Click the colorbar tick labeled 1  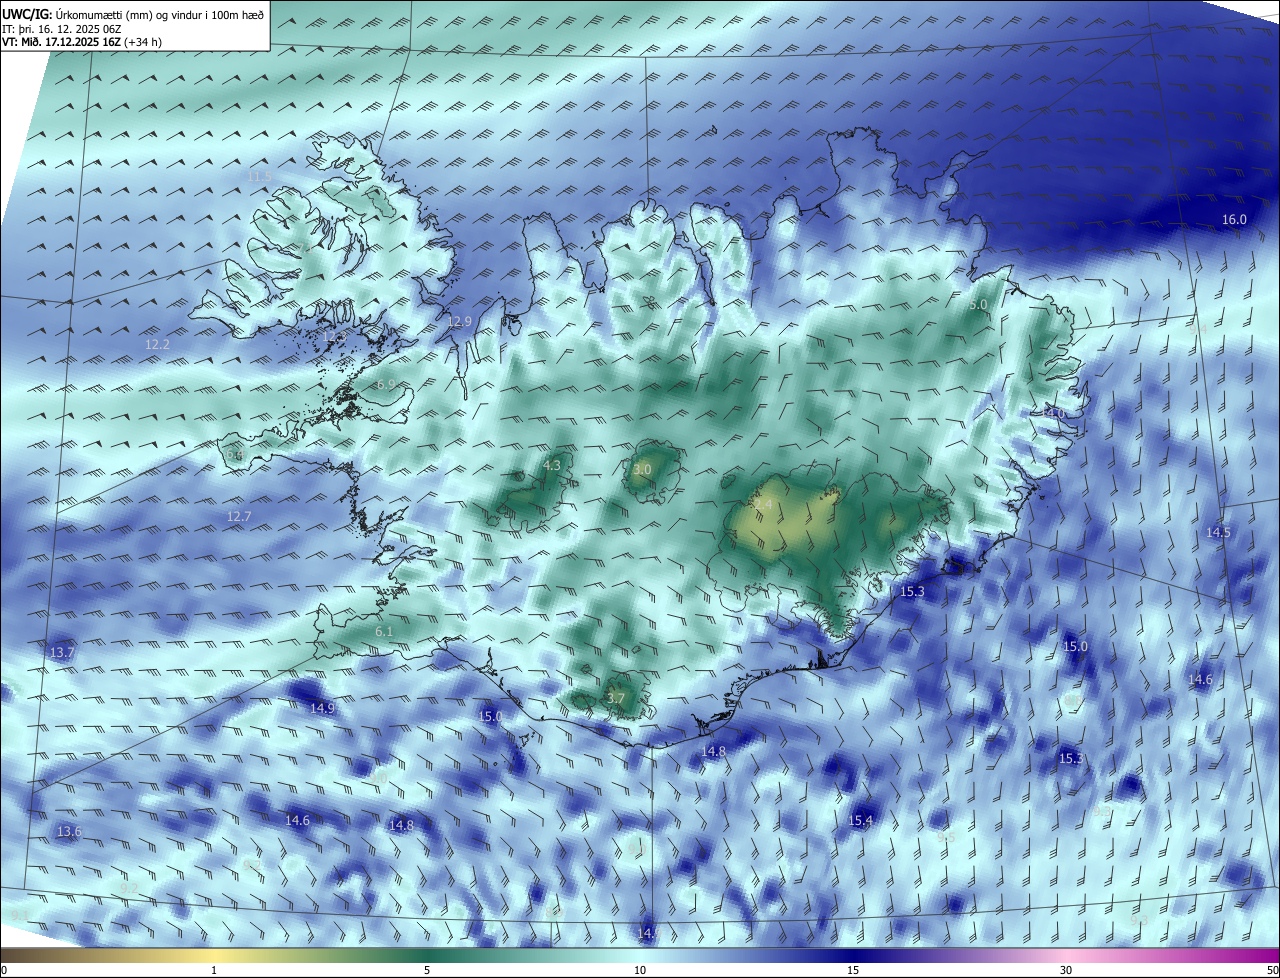click(214, 970)
